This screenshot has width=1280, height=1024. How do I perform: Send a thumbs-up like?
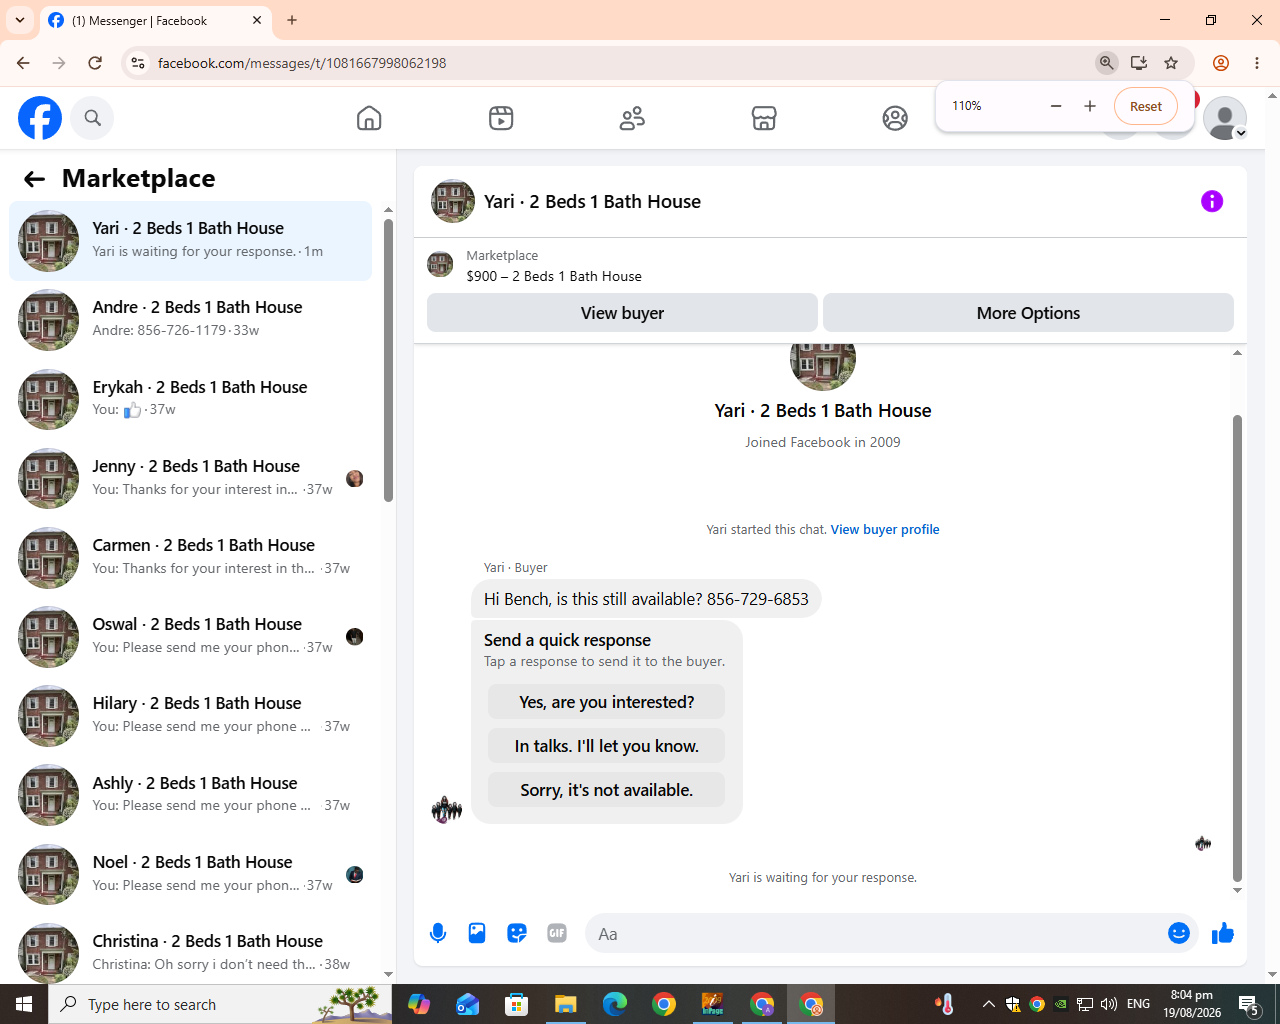pyautogui.click(x=1222, y=933)
